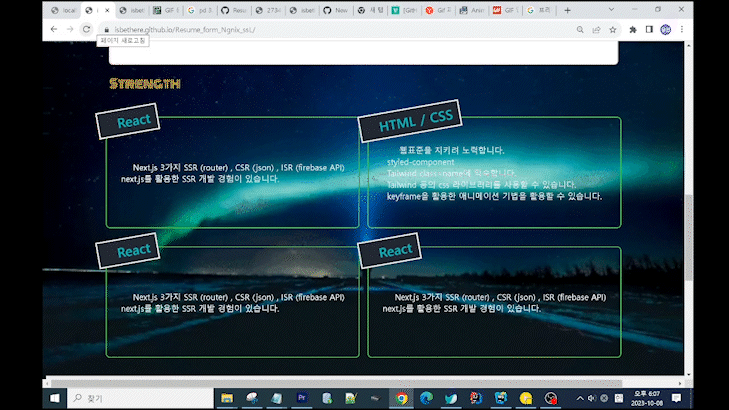Select the URL in the address bar
The height and width of the screenshot is (410, 729).
click(185, 30)
